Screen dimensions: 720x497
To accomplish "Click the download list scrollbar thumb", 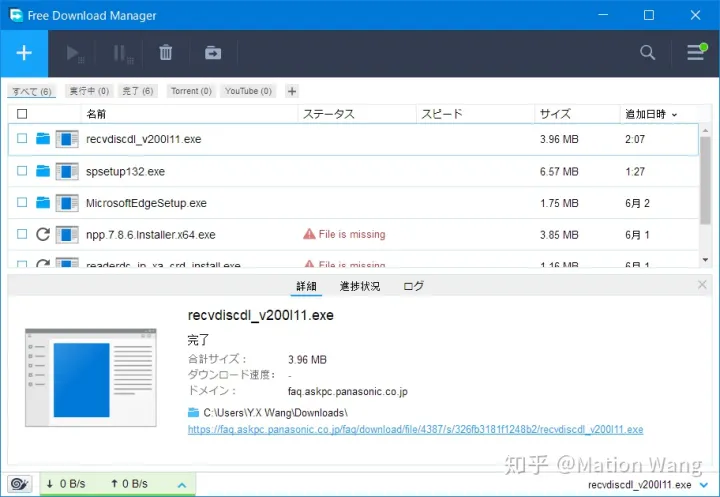I will 705,180.
